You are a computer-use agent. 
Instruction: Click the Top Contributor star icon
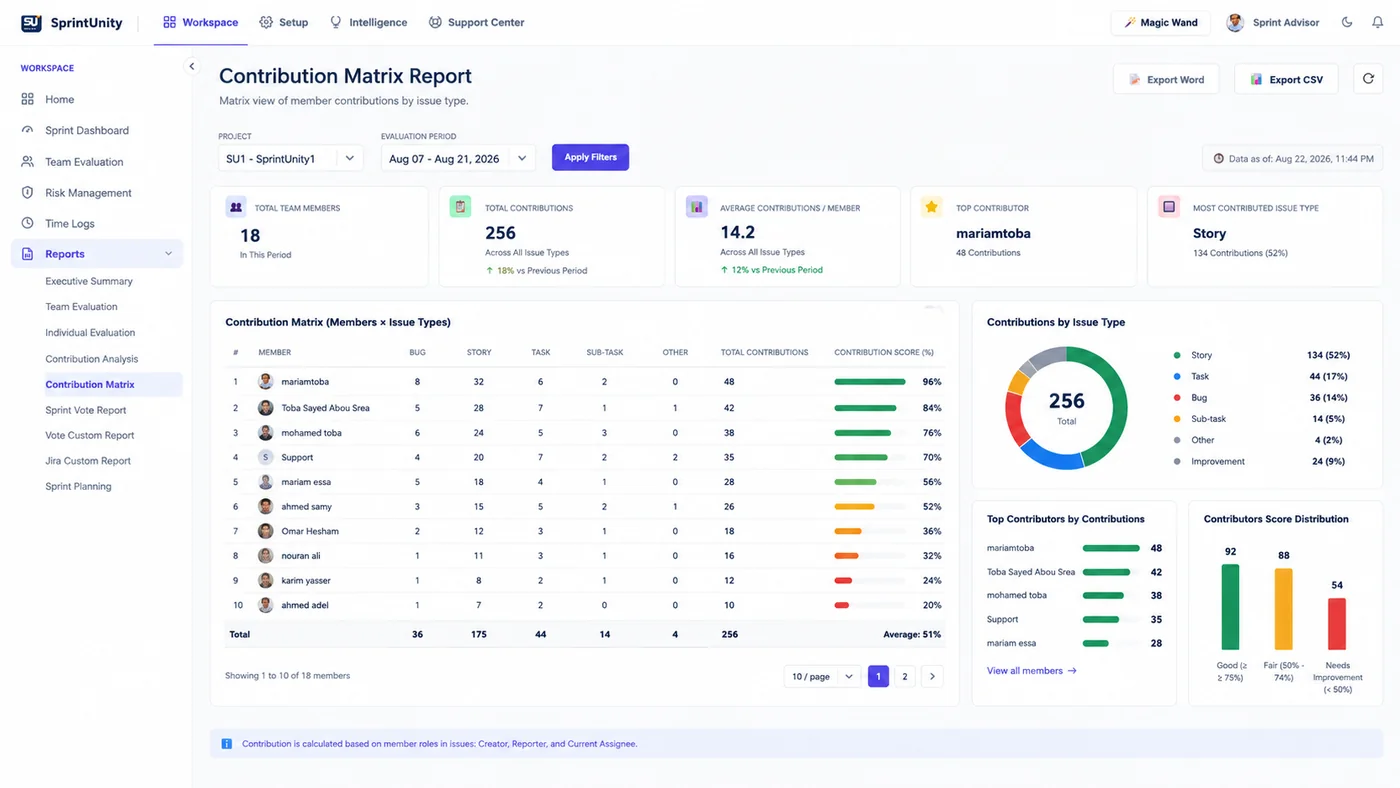pyautogui.click(x=932, y=207)
